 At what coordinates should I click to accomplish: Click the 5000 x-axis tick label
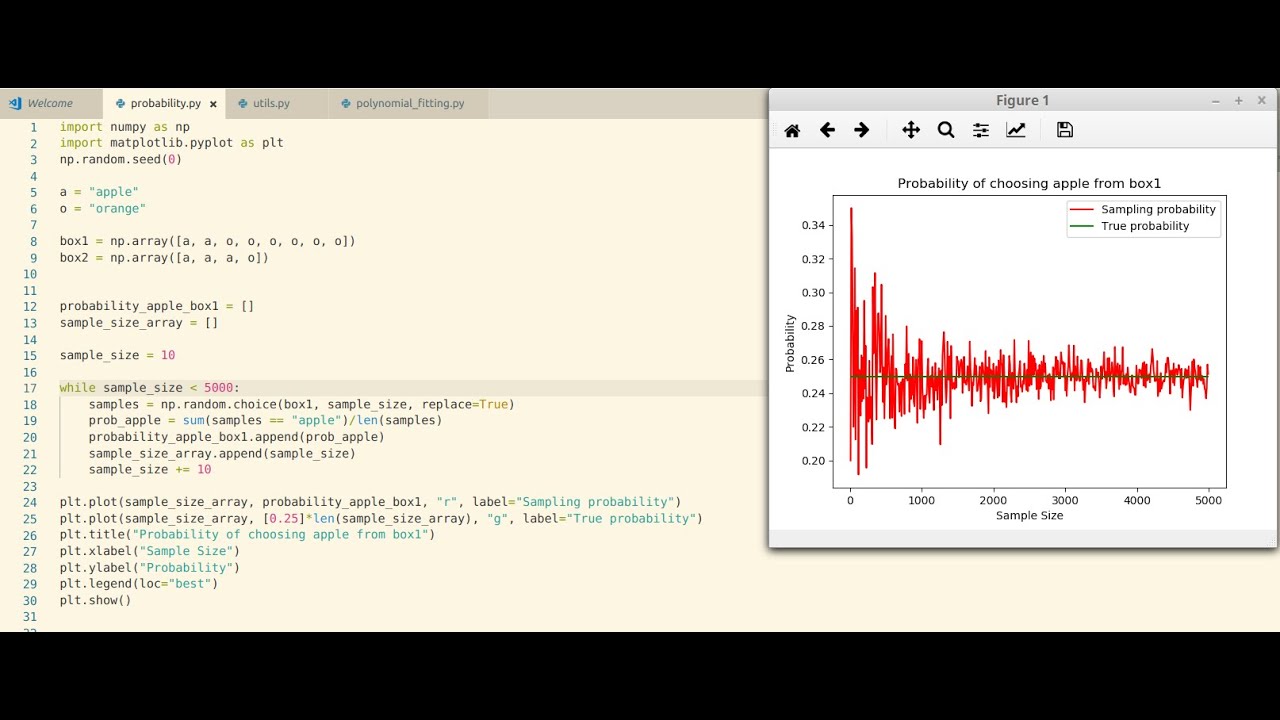click(x=1208, y=501)
